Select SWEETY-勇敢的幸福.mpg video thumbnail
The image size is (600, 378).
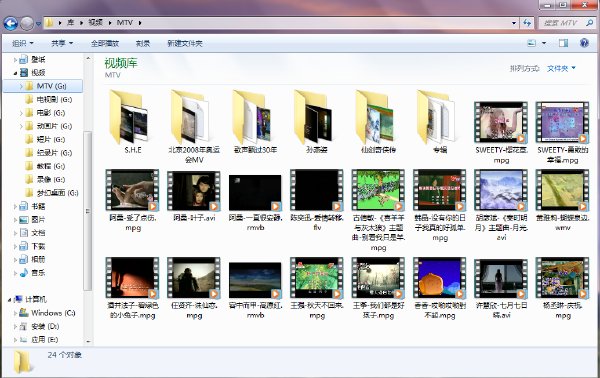pyautogui.click(x=562, y=122)
